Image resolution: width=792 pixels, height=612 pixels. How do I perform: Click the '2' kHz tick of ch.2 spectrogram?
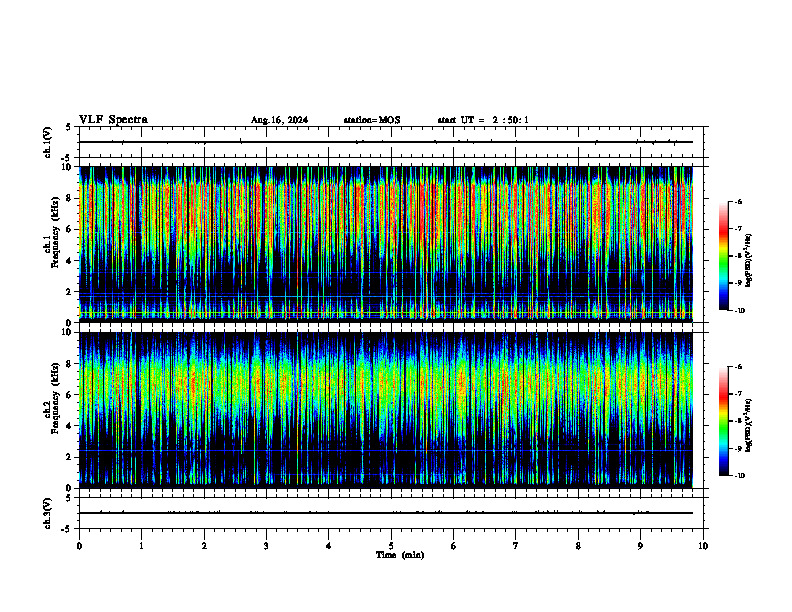[70, 457]
